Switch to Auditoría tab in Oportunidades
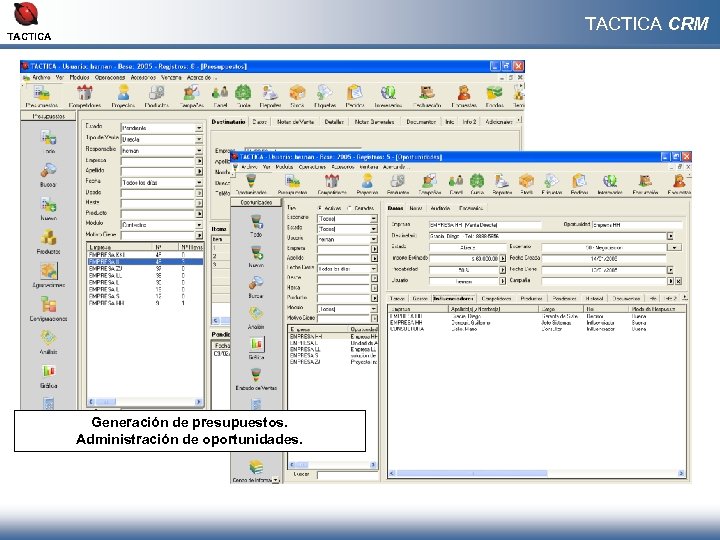 (x=440, y=208)
